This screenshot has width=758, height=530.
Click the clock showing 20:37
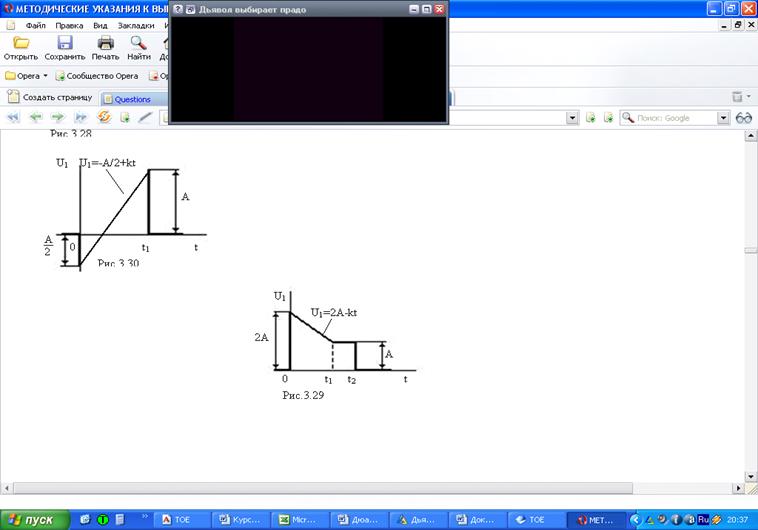click(737, 520)
